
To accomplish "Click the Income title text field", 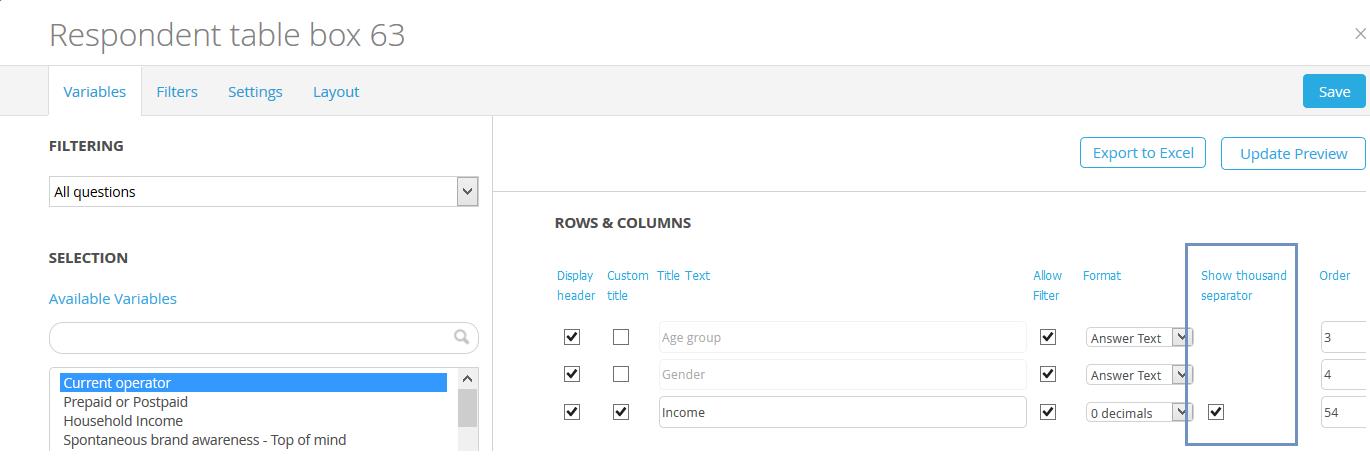I will tap(842, 412).
